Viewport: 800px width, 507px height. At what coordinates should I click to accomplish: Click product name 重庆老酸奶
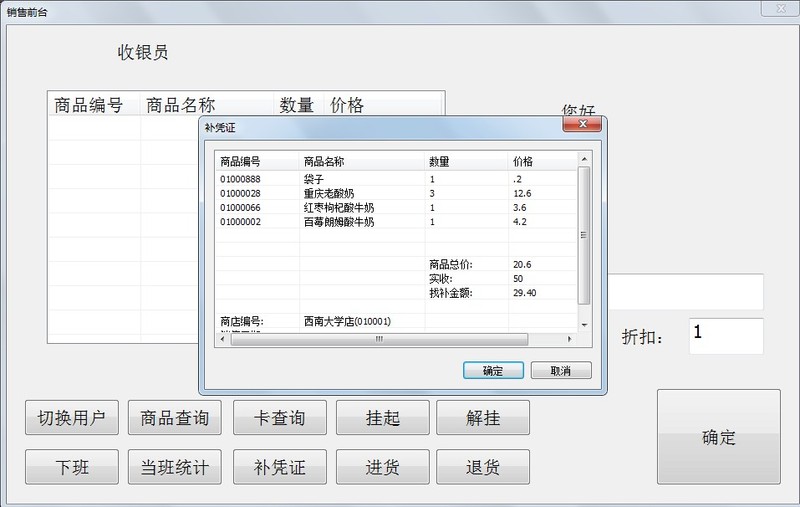[329, 193]
